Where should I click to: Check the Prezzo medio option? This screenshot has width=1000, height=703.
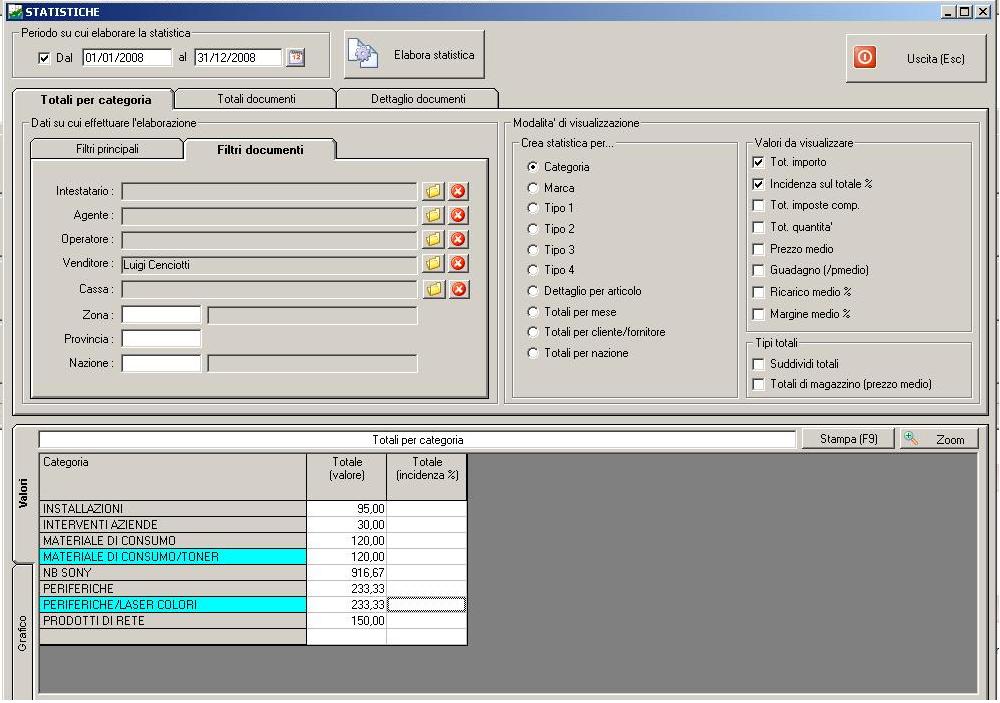758,249
